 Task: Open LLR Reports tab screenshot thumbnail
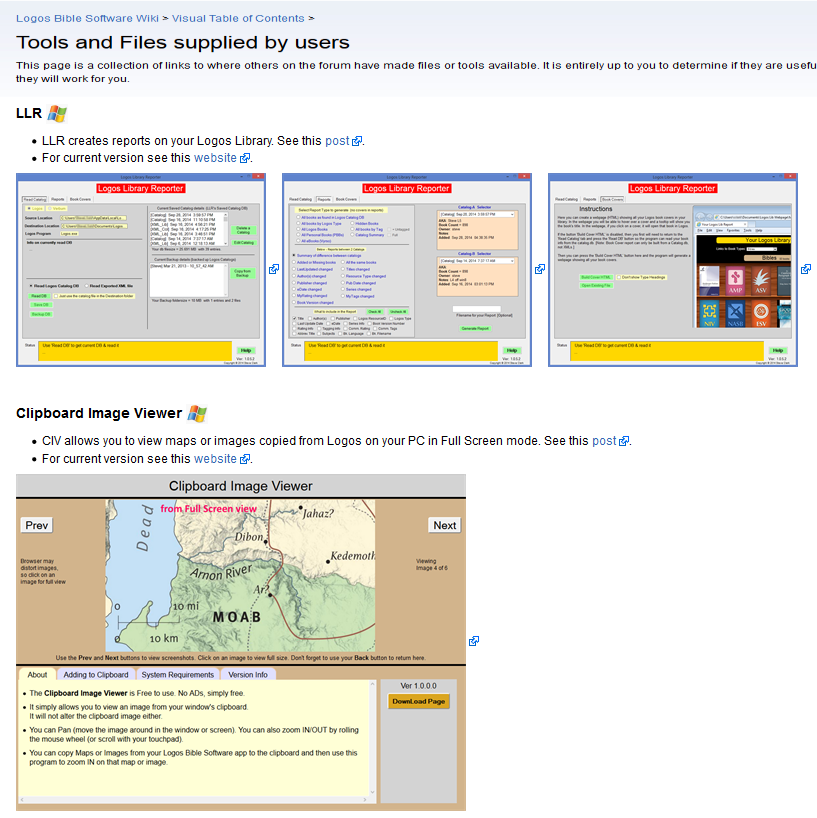click(407, 270)
